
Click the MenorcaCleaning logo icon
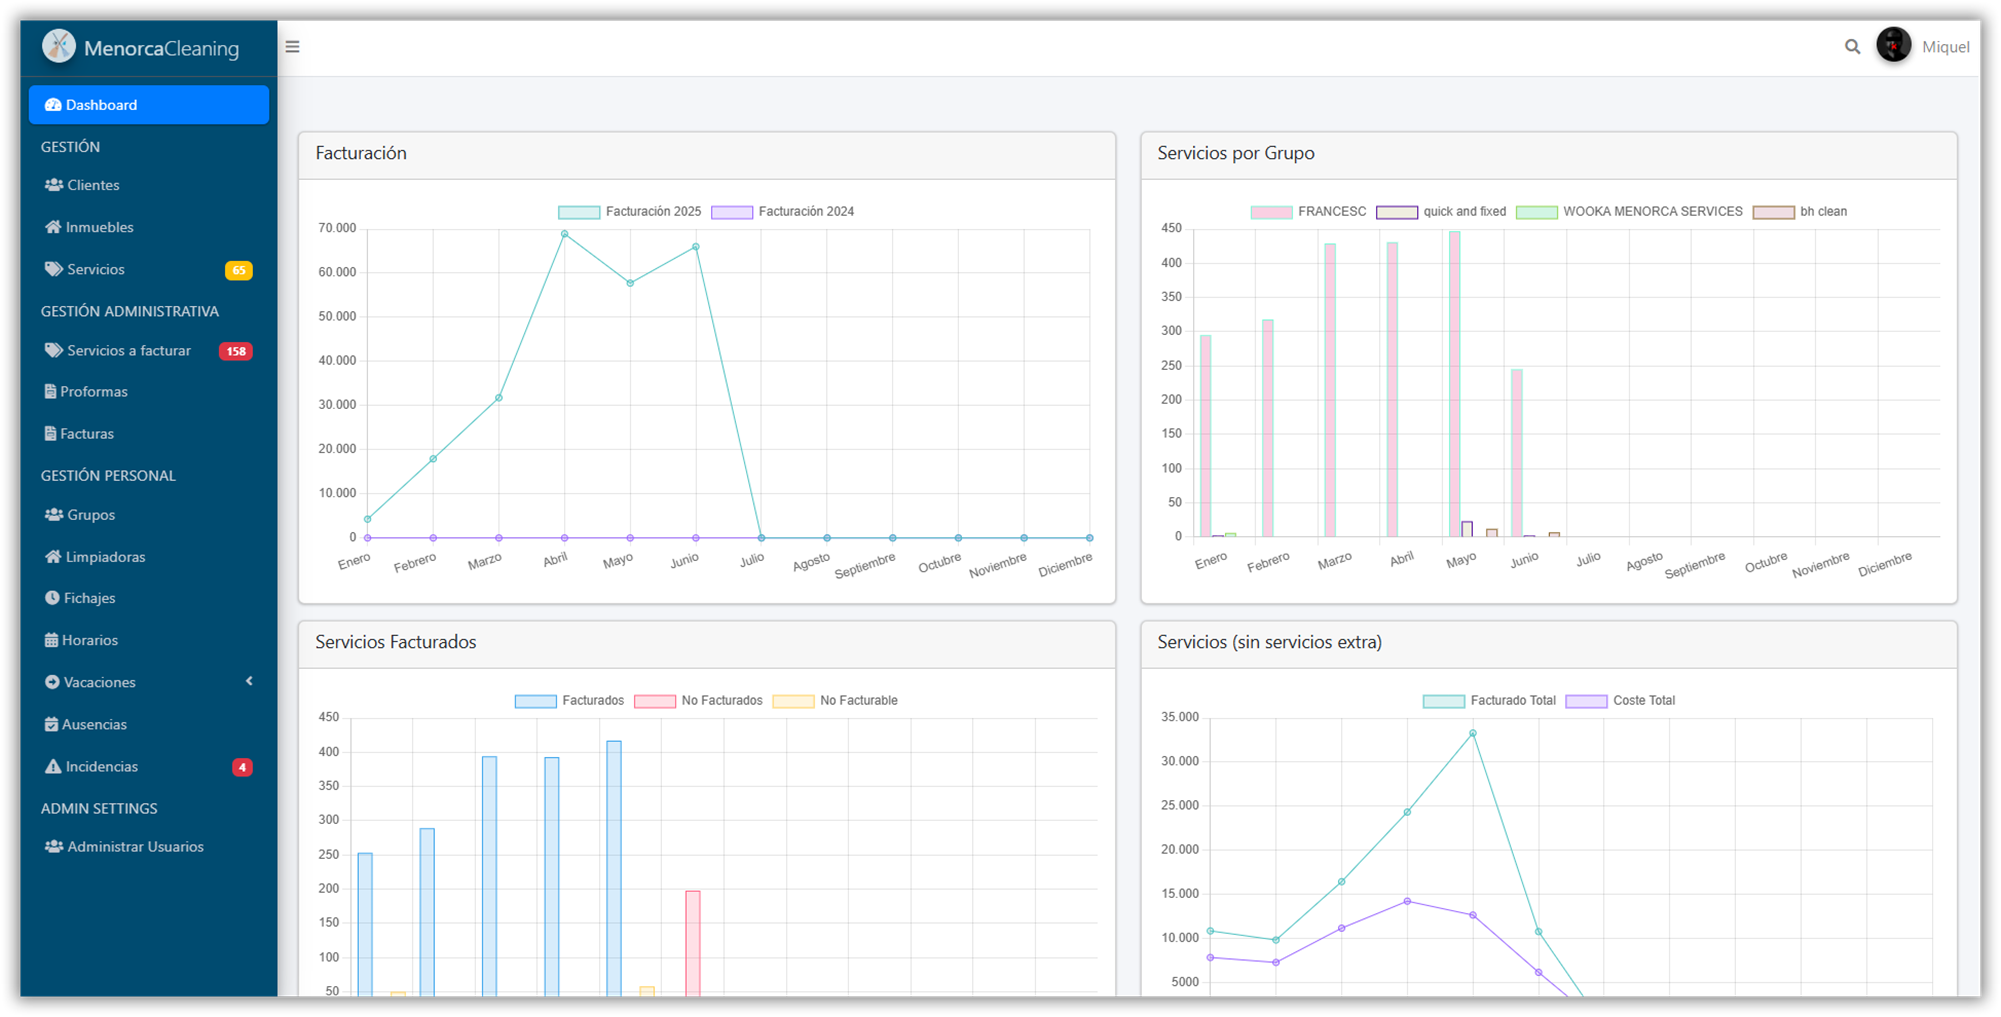(59, 46)
